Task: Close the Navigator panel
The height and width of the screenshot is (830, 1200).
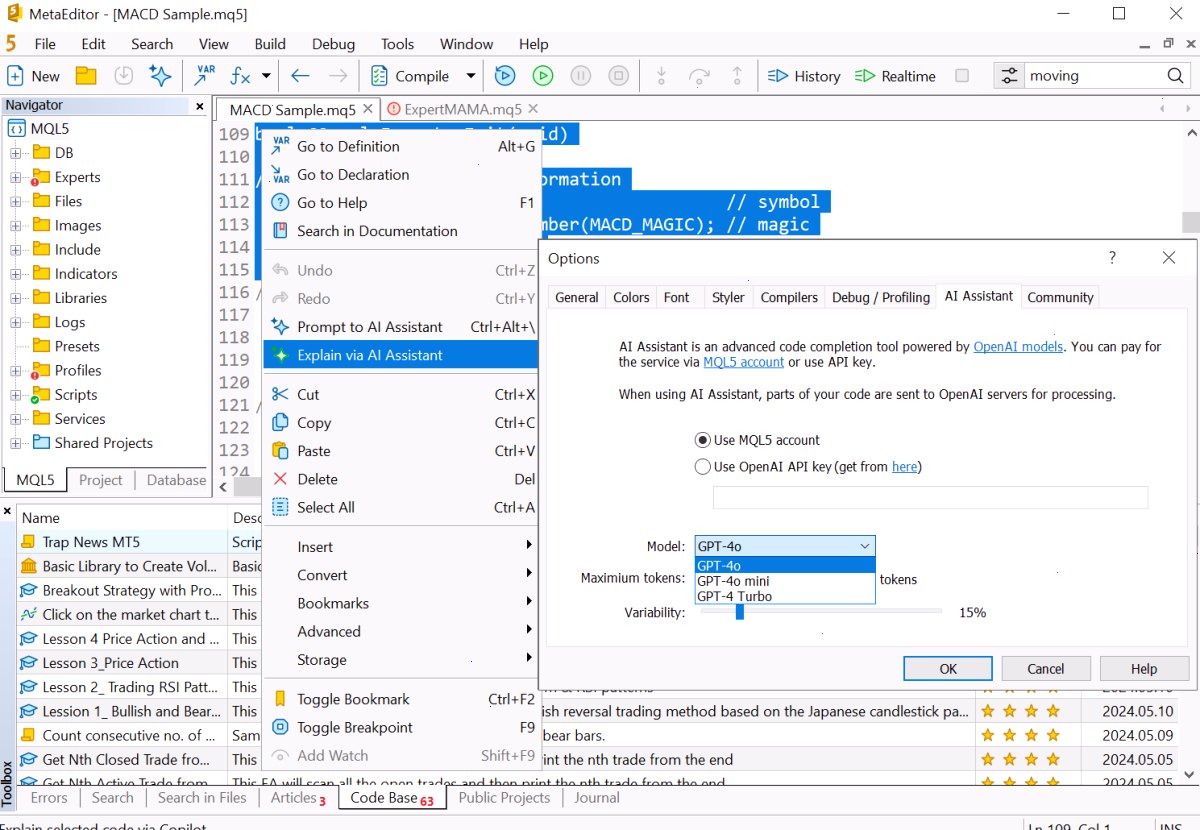Action: (x=200, y=106)
